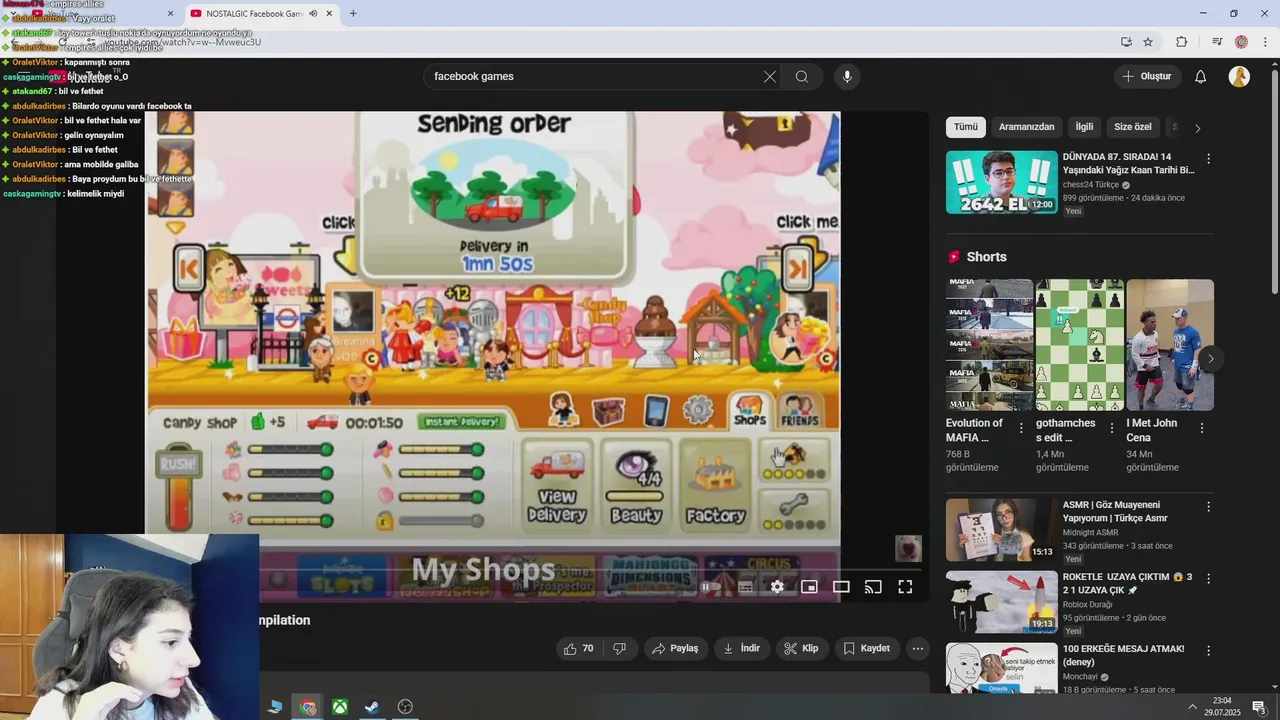Screen dimensions: 1280x720
Task: Mute the NOSTALGIC Facebook Games tab audio
Action: coord(313,14)
